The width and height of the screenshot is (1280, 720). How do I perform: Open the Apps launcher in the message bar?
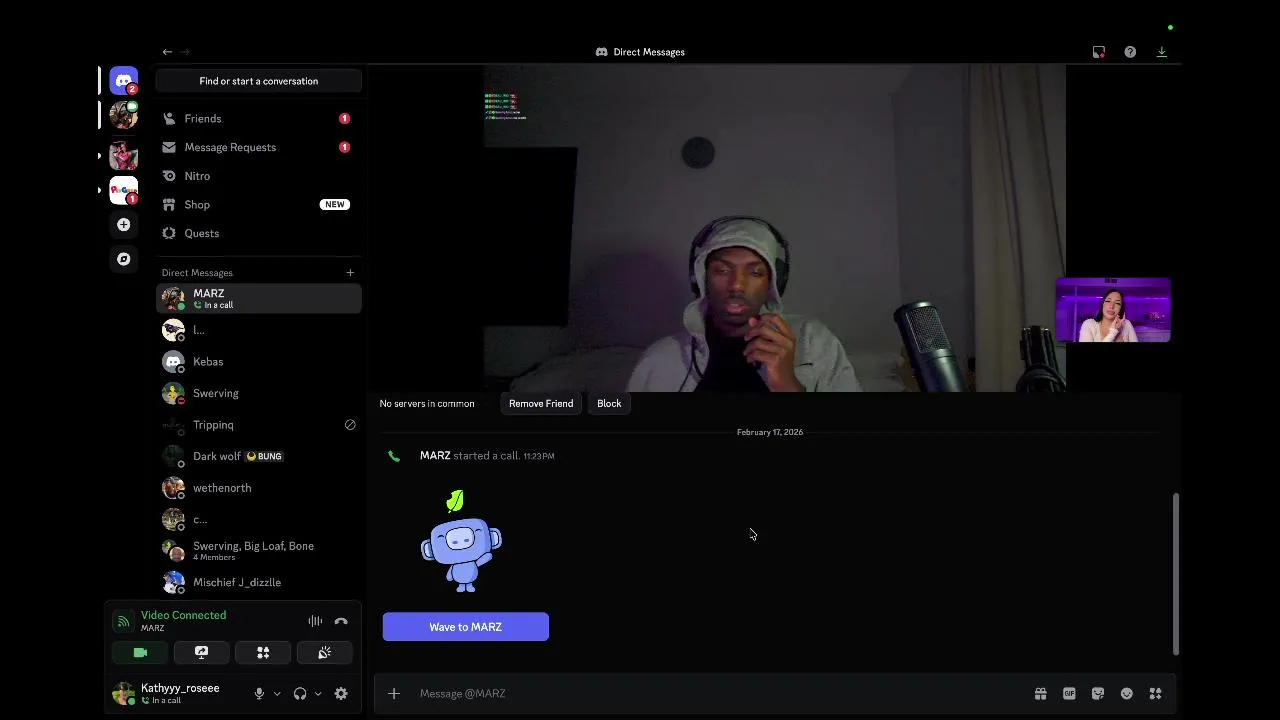[1156, 693]
